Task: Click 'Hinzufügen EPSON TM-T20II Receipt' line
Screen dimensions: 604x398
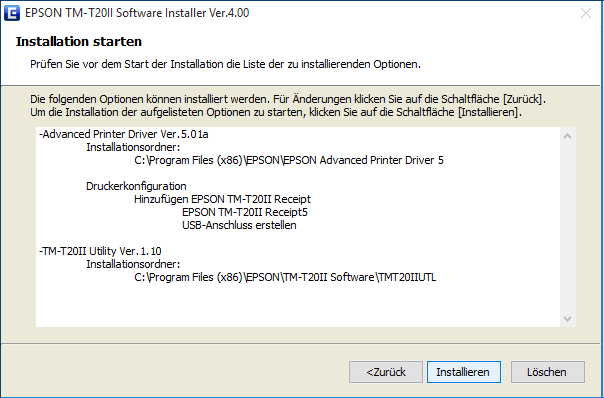Action: pos(222,199)
